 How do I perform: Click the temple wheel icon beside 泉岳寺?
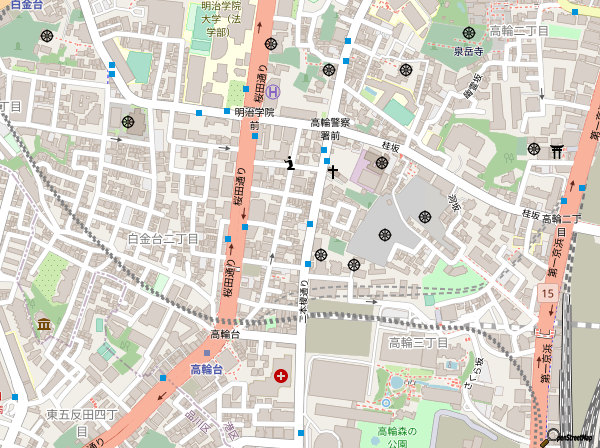(469, 33)
